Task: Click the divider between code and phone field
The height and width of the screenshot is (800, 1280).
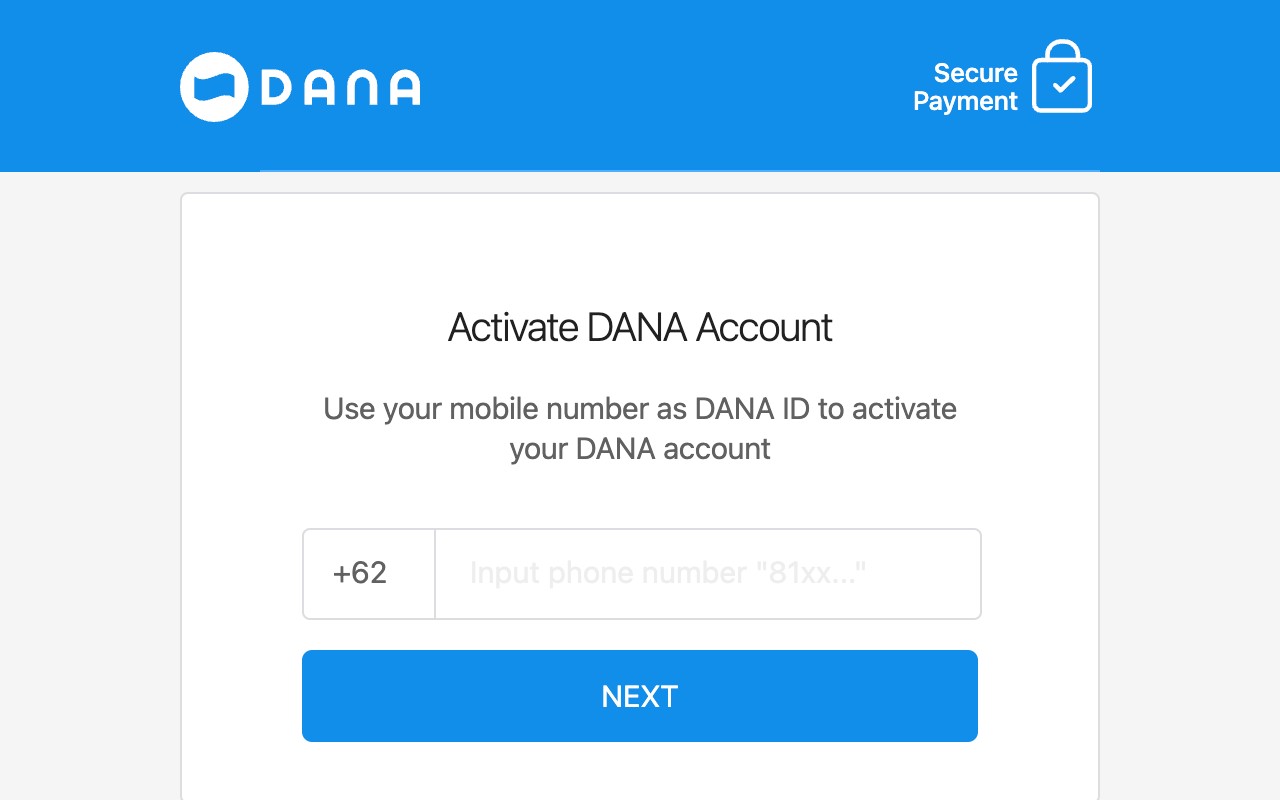Action: [435, 573]
